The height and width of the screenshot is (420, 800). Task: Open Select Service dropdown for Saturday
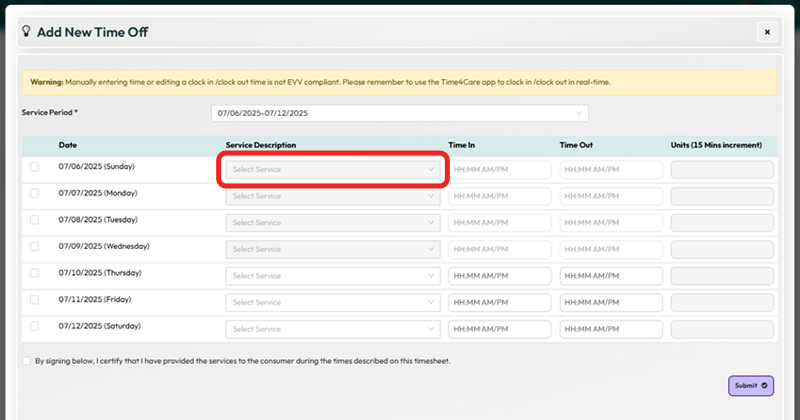point(332,328)
